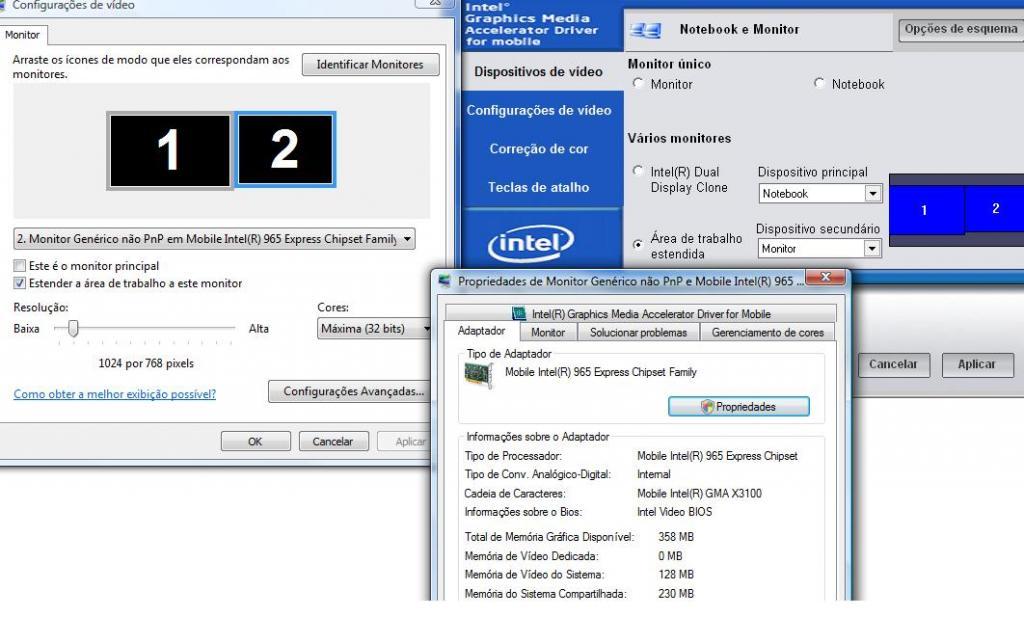Open the Cores color depth dropdown
The height and width of the screenshot is (617, 1024).
point(375,328)
